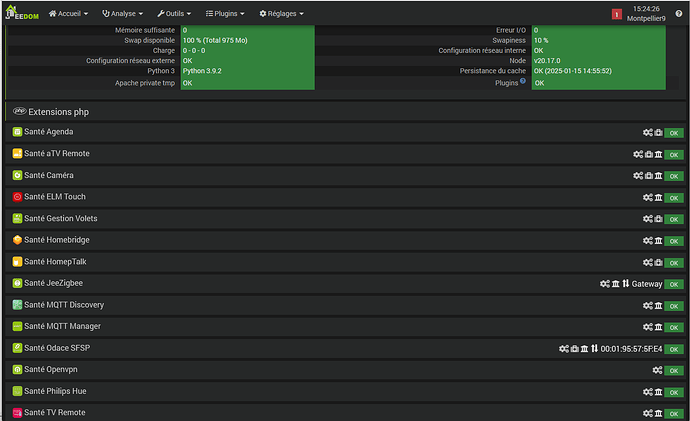Click the help question mark icon in navbar
690x421 pixels.
coord(679,14)
